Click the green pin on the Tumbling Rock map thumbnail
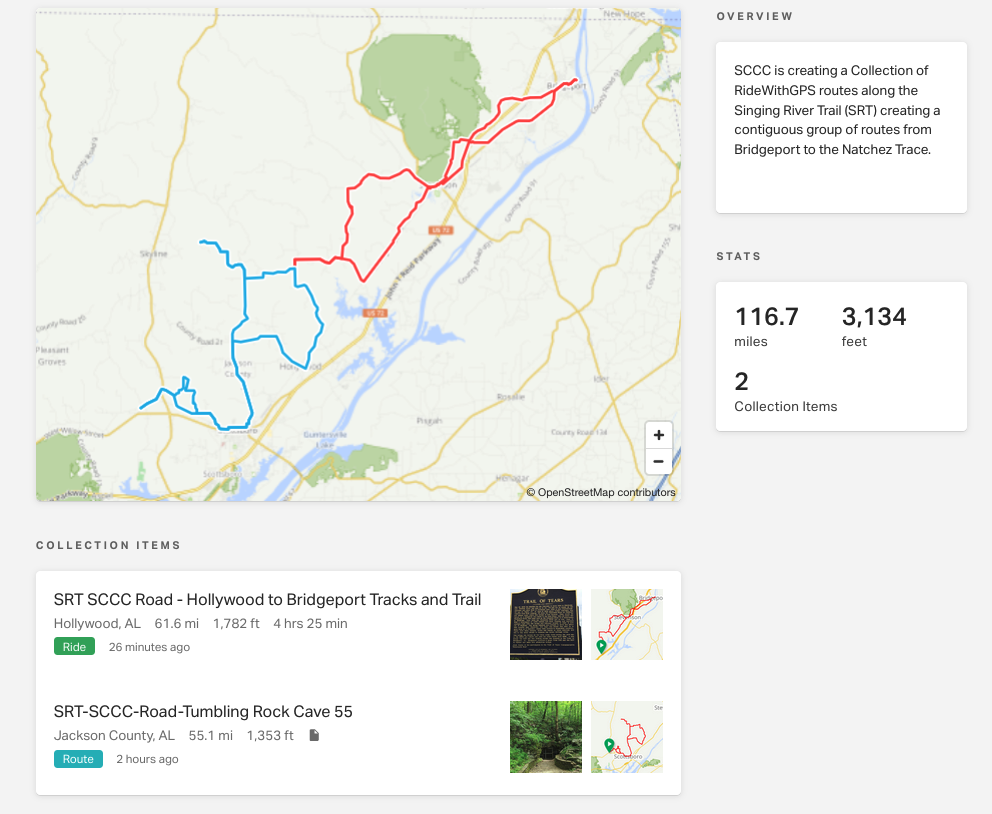This screenshot has height=814, width=992. point(607,746)
